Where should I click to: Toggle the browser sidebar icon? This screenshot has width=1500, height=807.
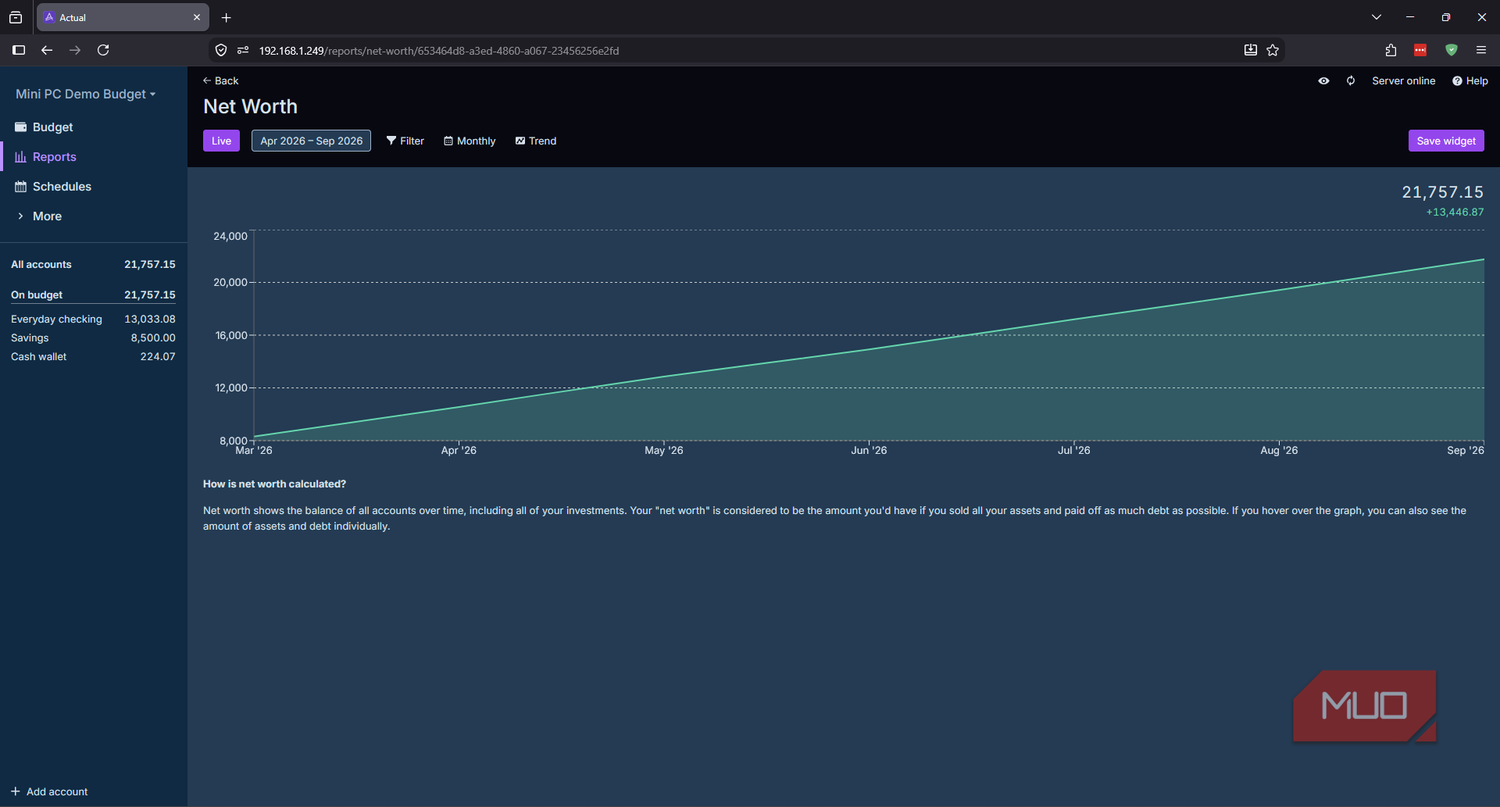[x=18, y=50]
